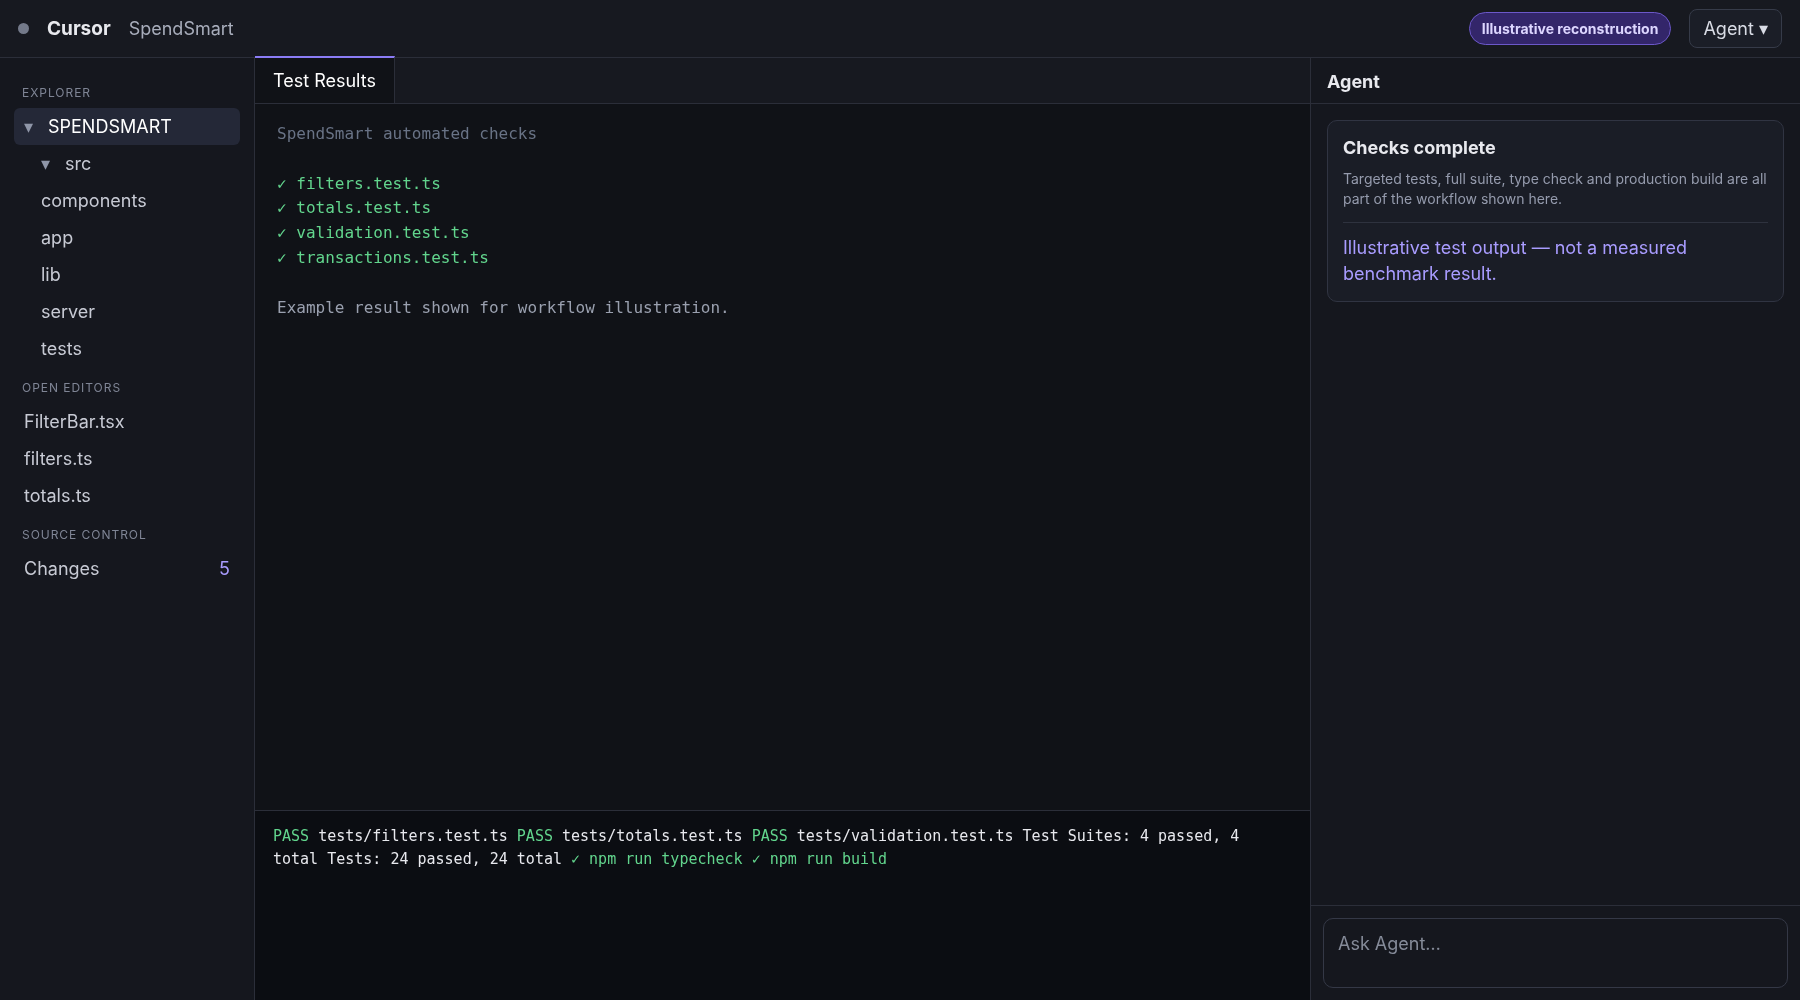
Task: Collapse the src folder arrow
Action: (46, 164)
